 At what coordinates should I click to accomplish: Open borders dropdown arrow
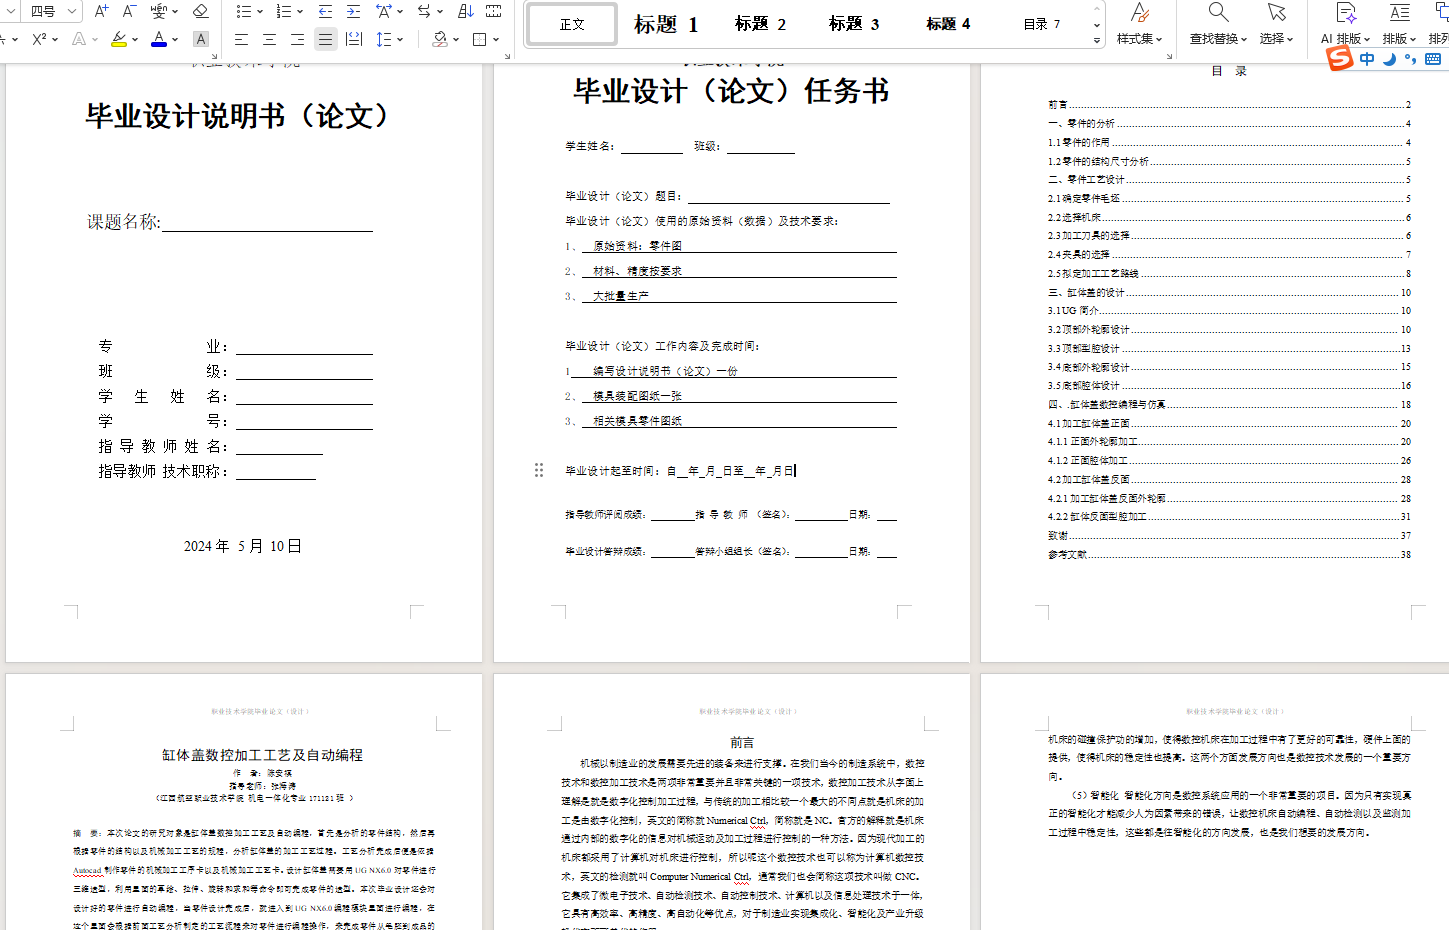[496, 39]
